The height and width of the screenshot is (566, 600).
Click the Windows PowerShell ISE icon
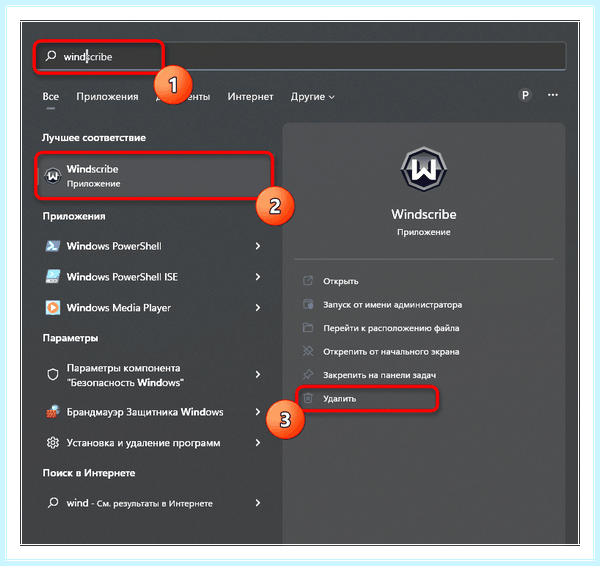click(x=53, y=276)
